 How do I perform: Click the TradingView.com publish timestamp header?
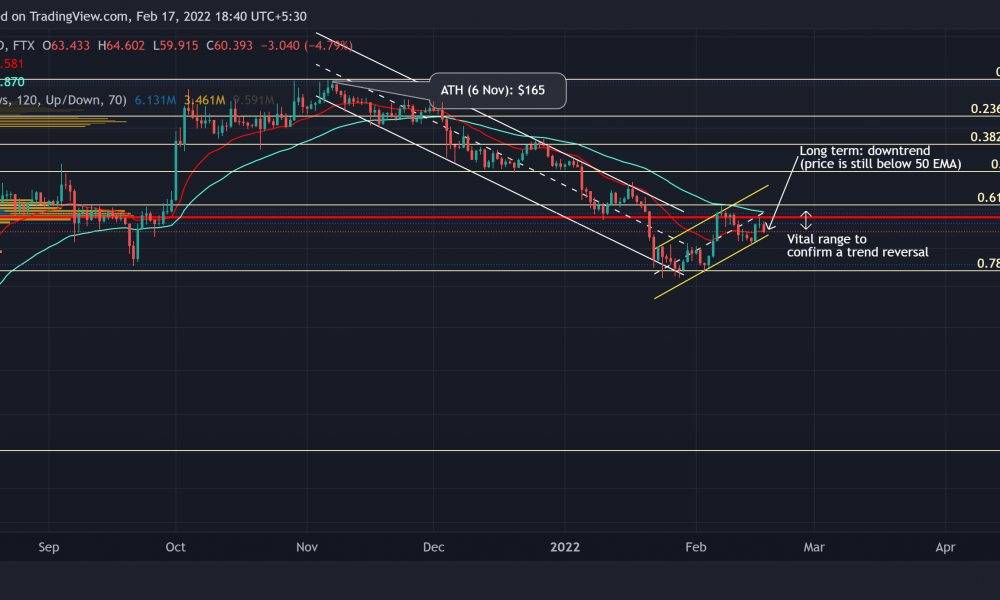(153, 17)
